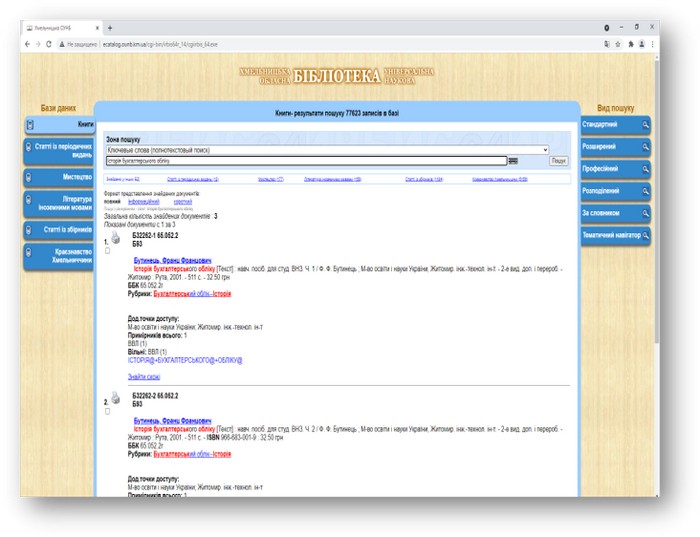Open Краєзнавство Хмельниччини database
Image resolution: width=700 pixels, height=537 pixels.
pos(62,256)
